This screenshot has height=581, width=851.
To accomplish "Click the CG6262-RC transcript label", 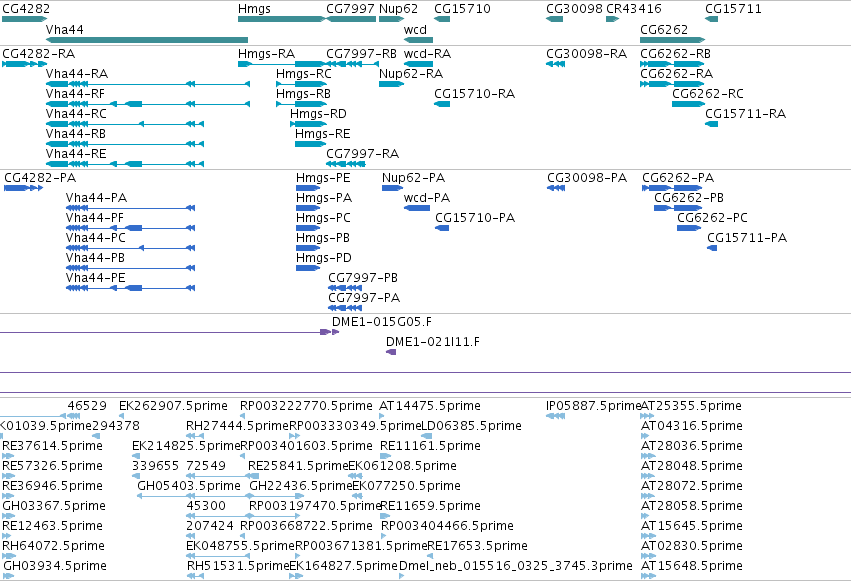I will [x=708, y=94].
